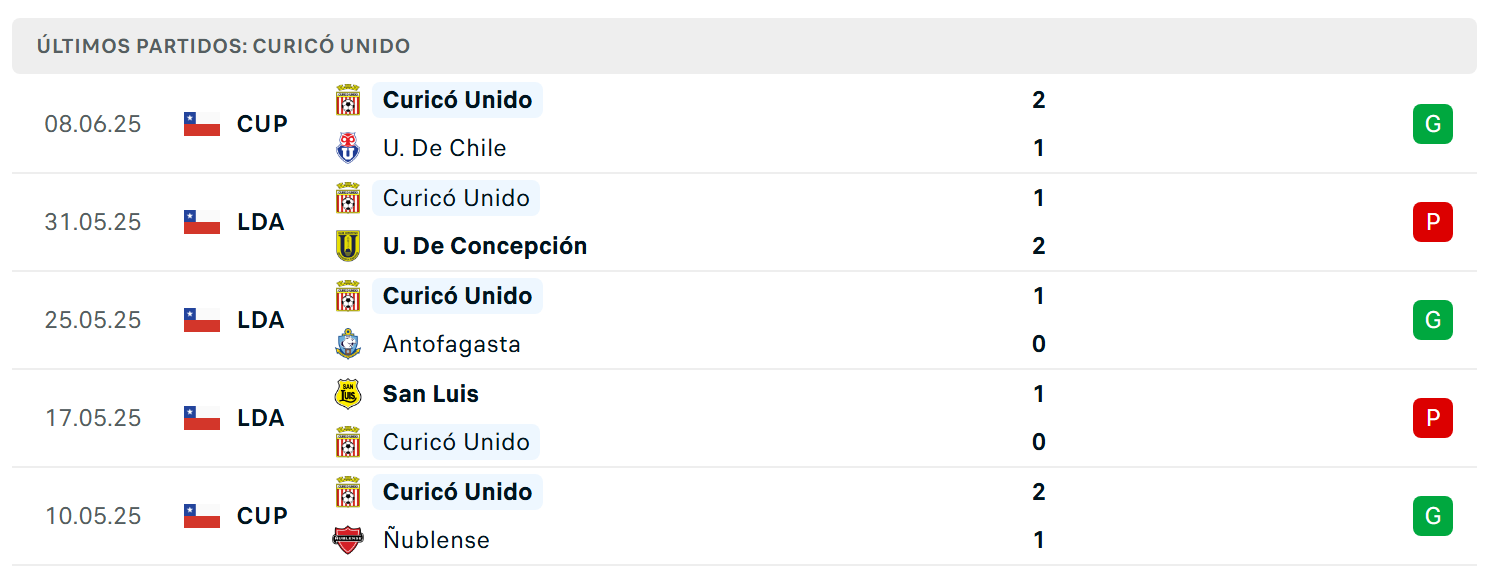1488x580 pixels.
Task: Click Curicó Unido crest in 08.06.25 match
Action: [348, 100]
